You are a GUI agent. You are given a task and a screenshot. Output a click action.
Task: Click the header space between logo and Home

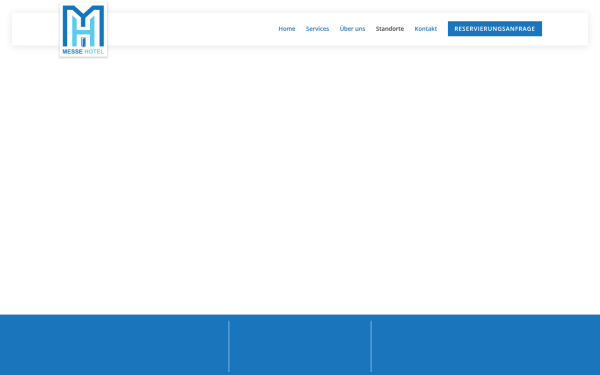pos(192,29)
